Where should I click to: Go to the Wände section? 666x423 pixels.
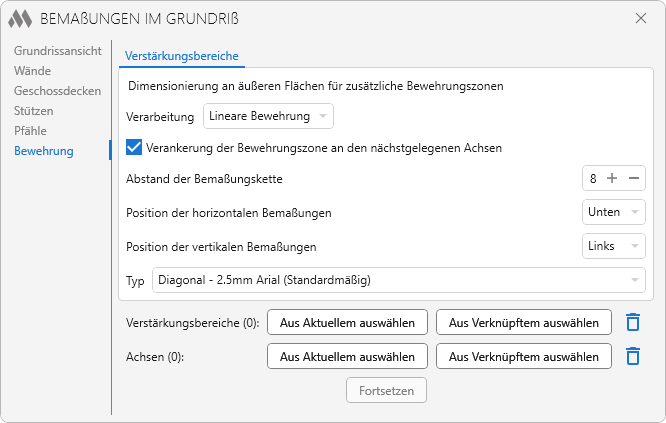pos(32,71)
